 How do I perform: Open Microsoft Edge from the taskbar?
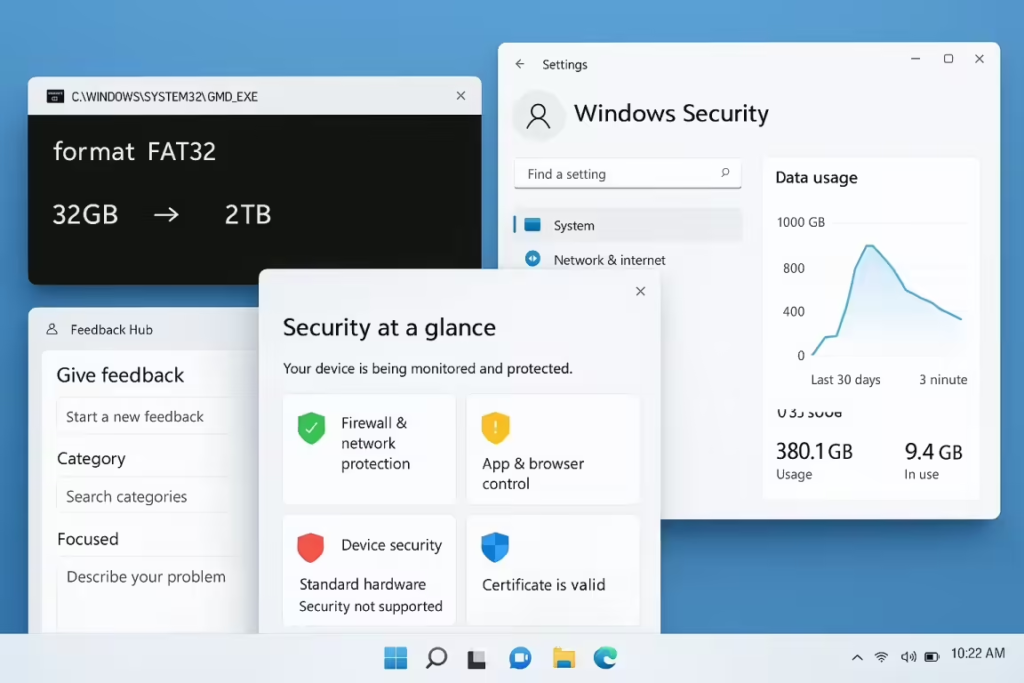(x=604, y=657)
